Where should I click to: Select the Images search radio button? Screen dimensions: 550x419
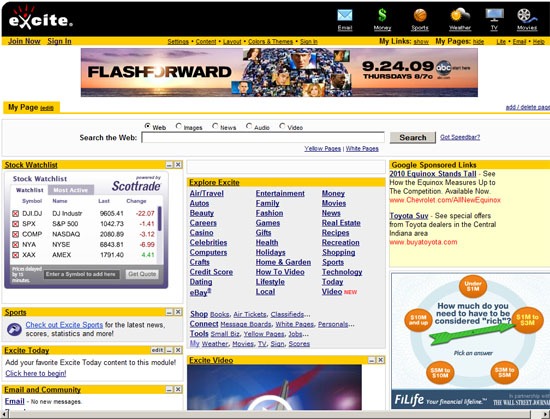click(x=179, y=126)
